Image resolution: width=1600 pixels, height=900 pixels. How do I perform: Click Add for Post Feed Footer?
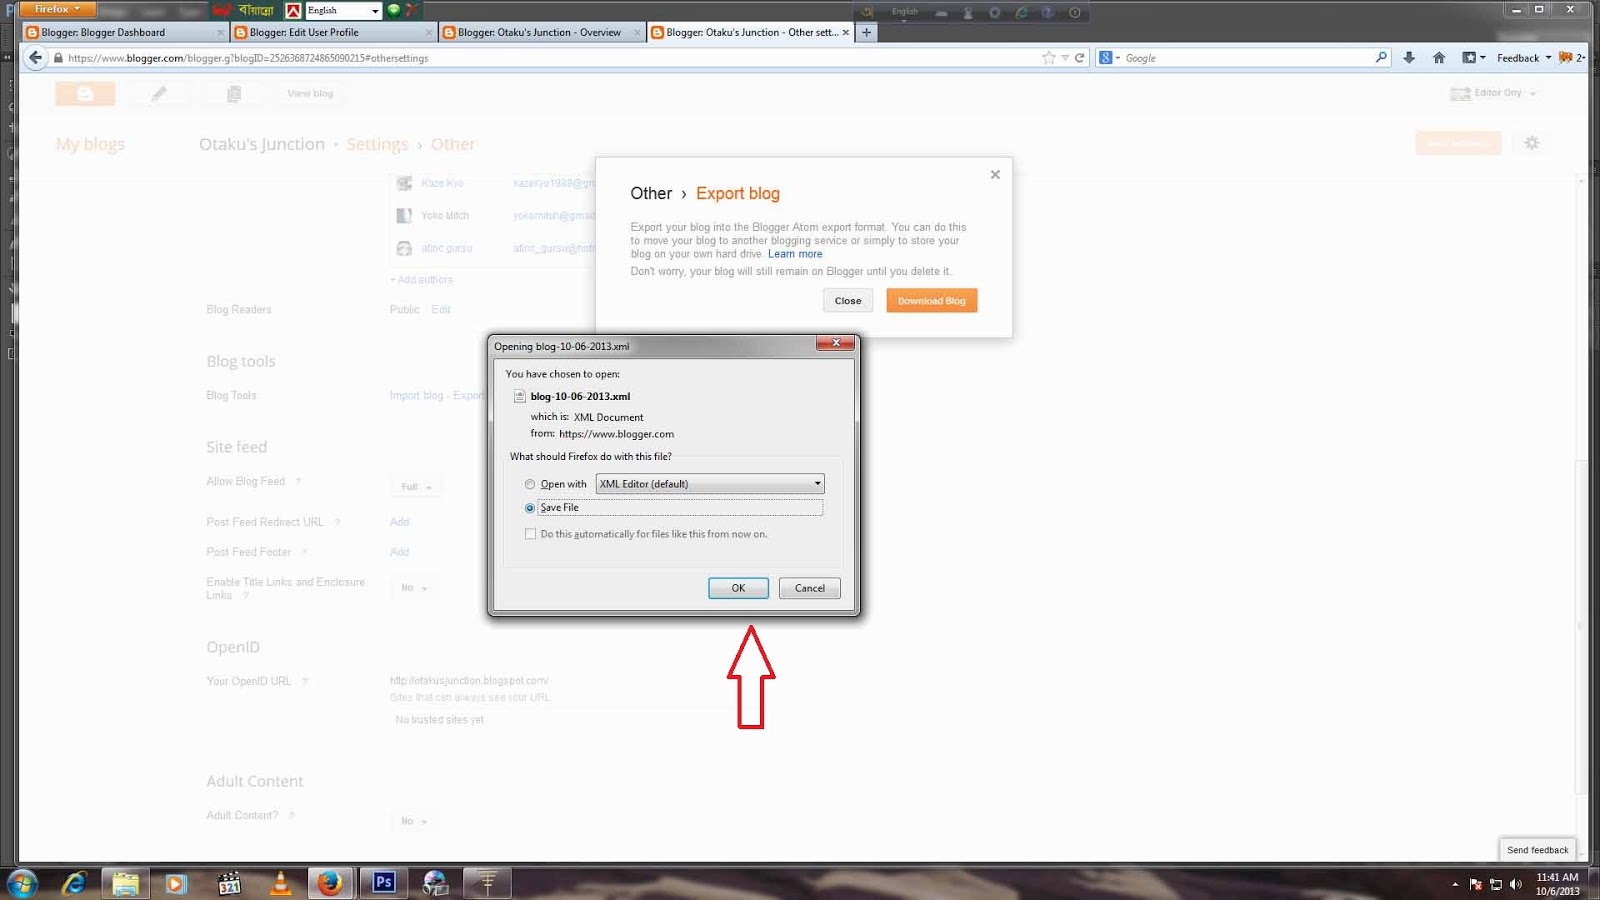400,552
